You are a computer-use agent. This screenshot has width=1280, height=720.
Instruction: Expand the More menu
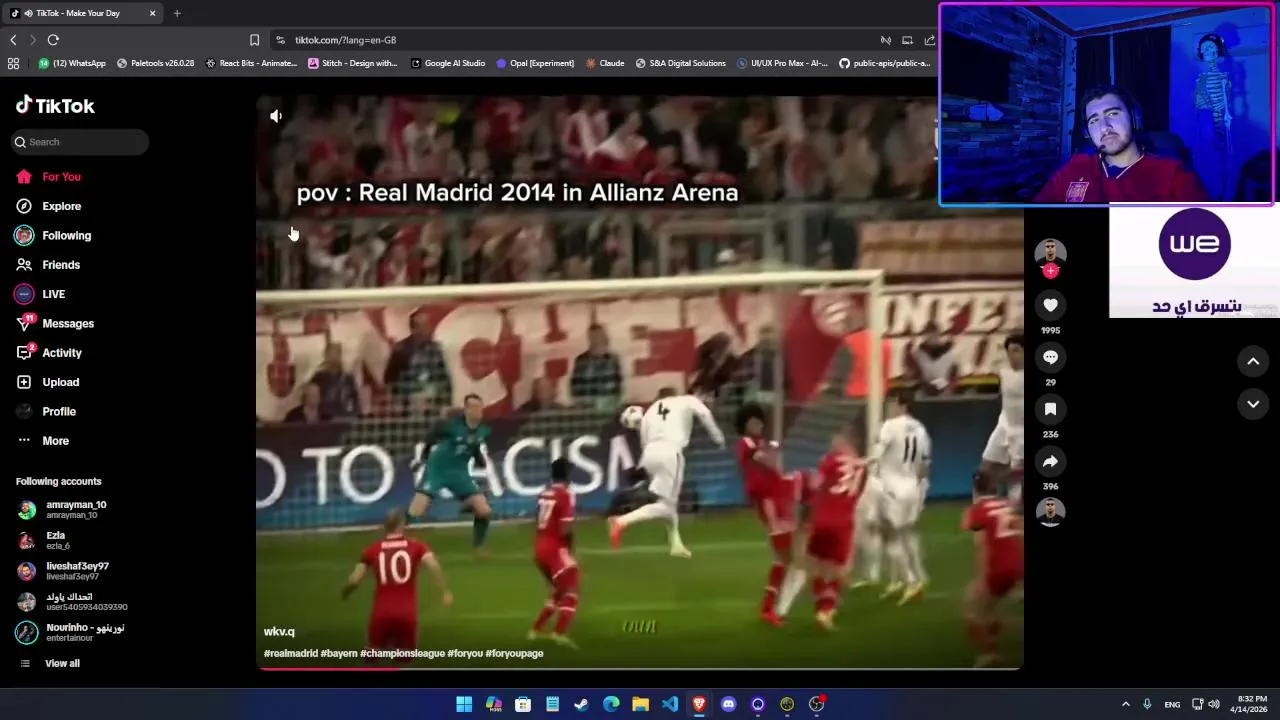click(55, 441)
